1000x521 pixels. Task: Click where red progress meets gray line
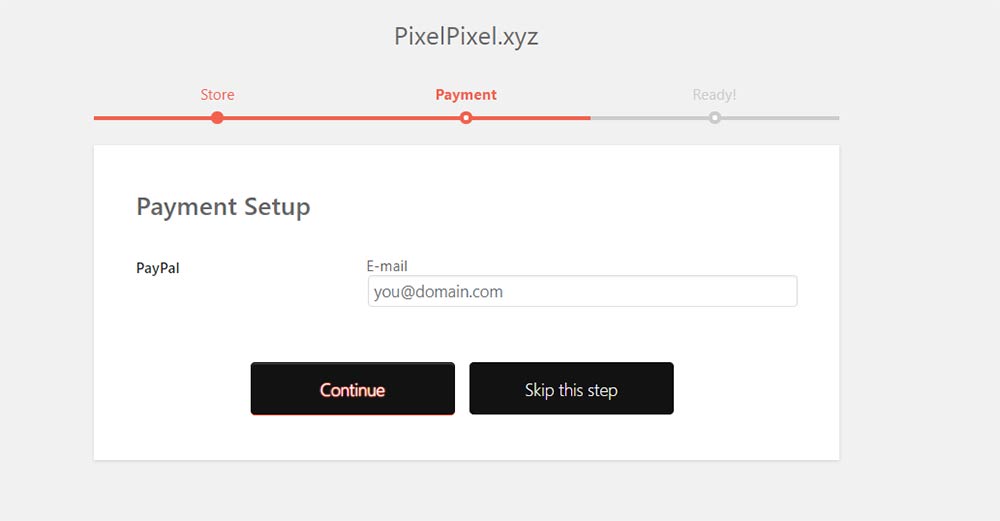point(590,118)
